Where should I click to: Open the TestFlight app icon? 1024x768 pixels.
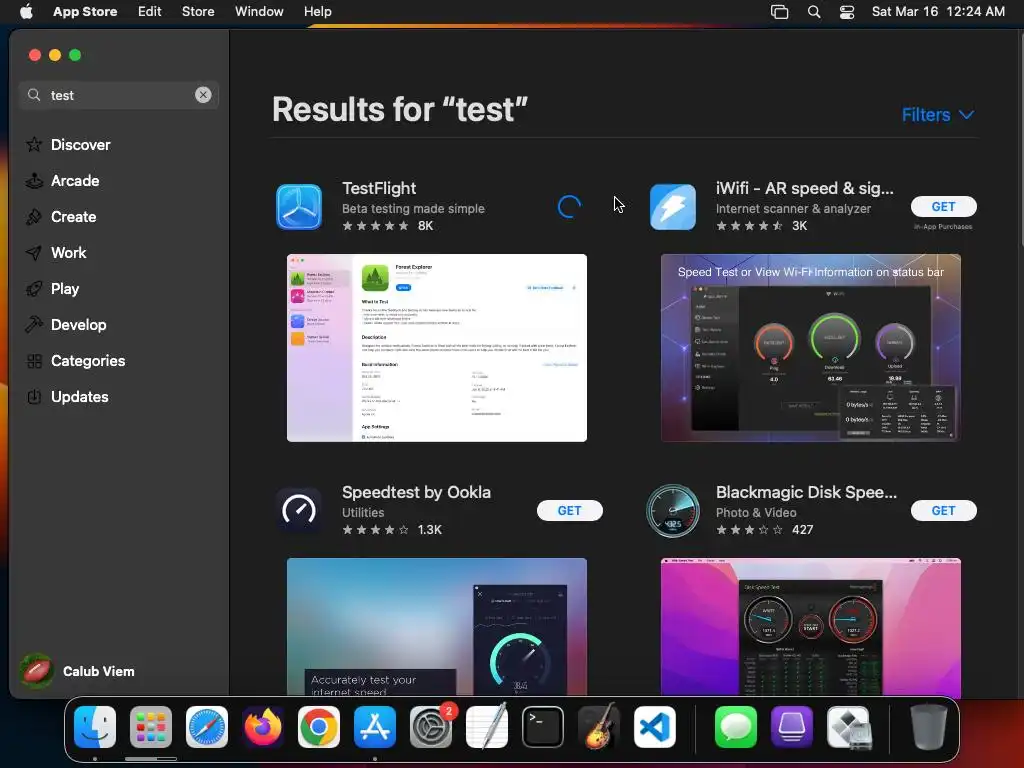click(x=299, y=207)
